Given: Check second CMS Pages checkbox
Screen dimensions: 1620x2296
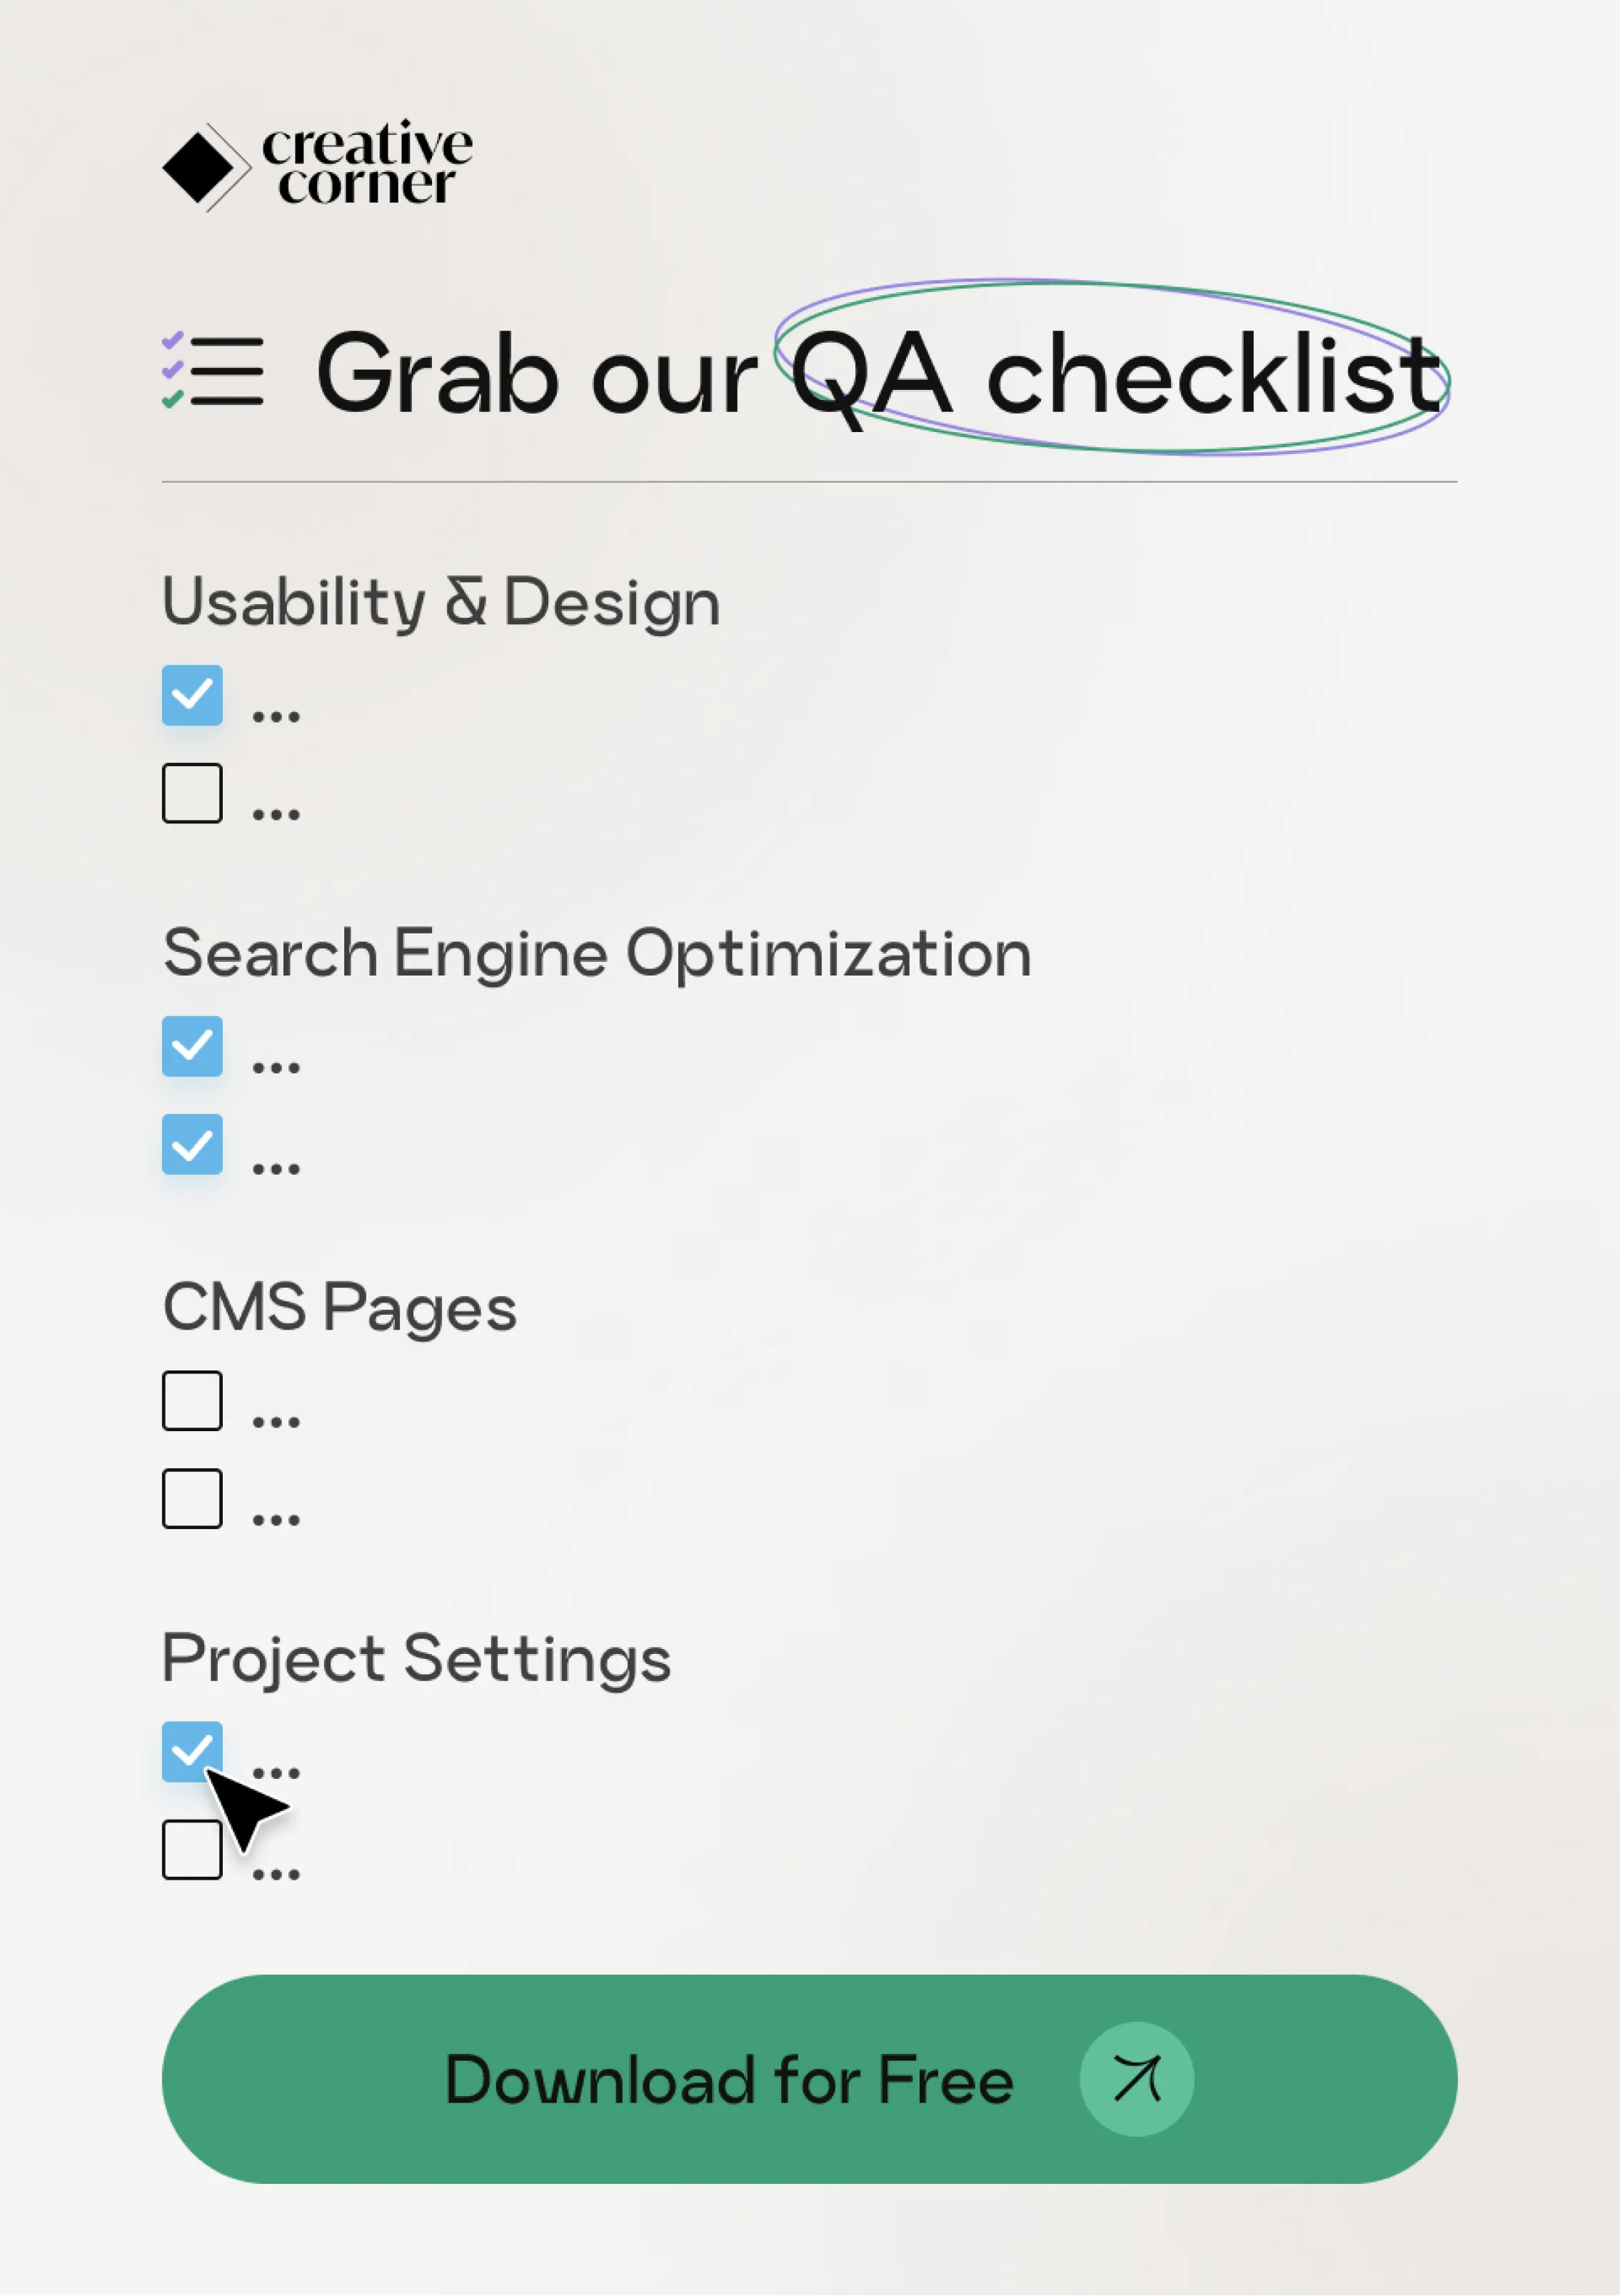Looking at the screenshot, I should 192,1498.
